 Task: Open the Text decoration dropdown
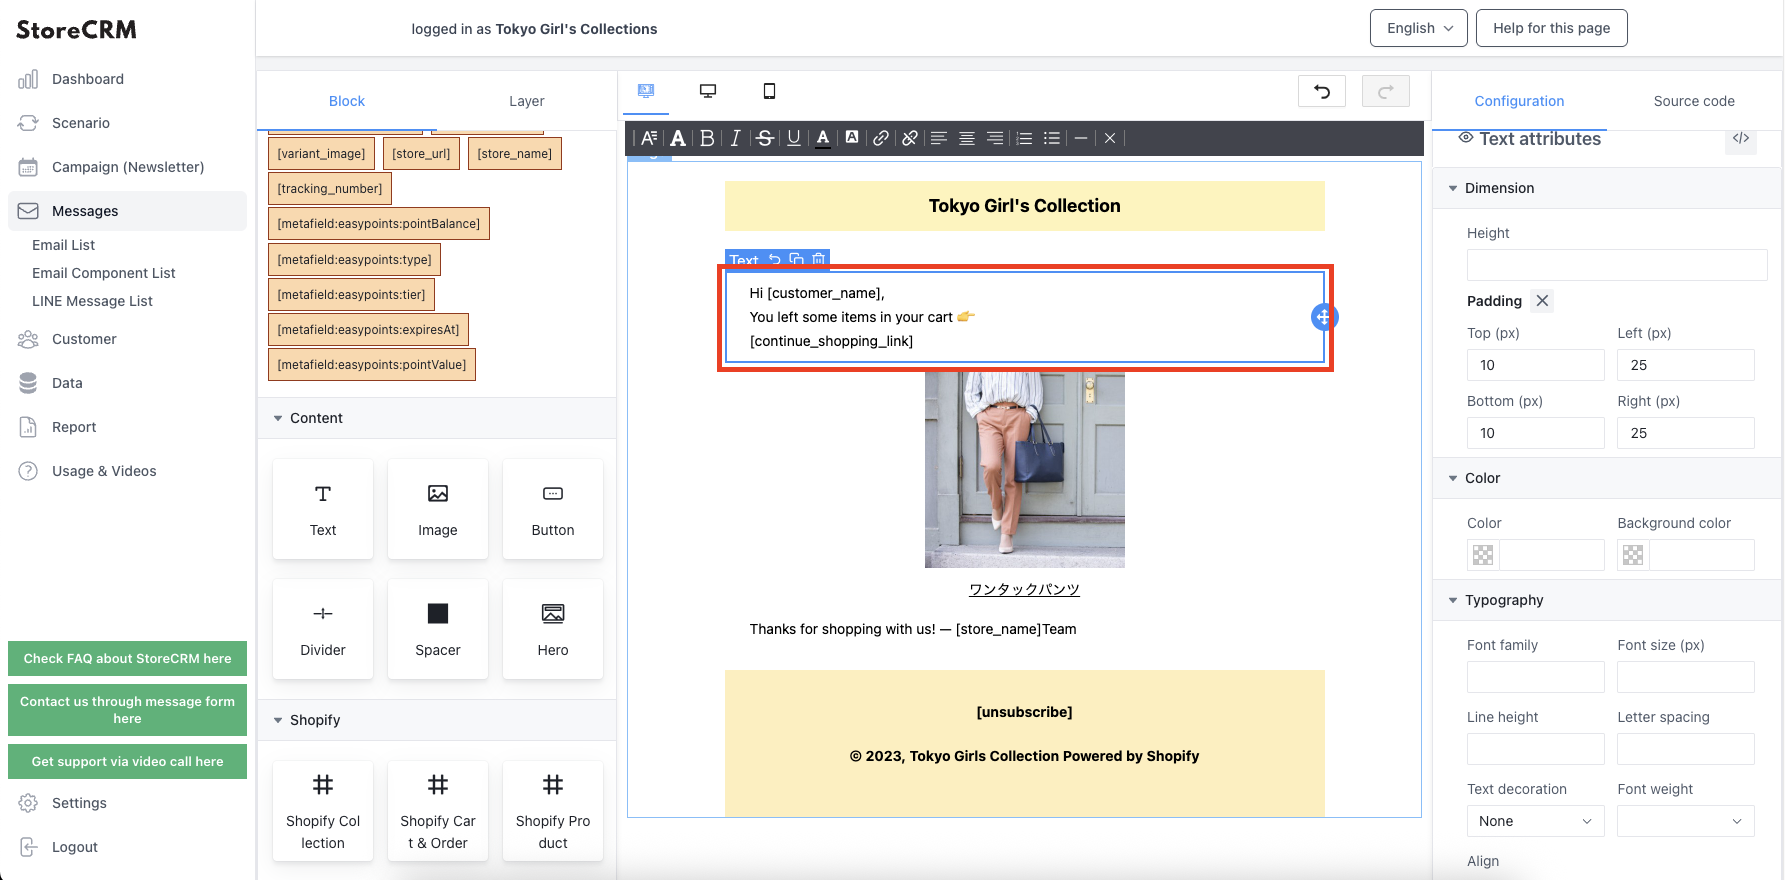[x=1535, y=821]
